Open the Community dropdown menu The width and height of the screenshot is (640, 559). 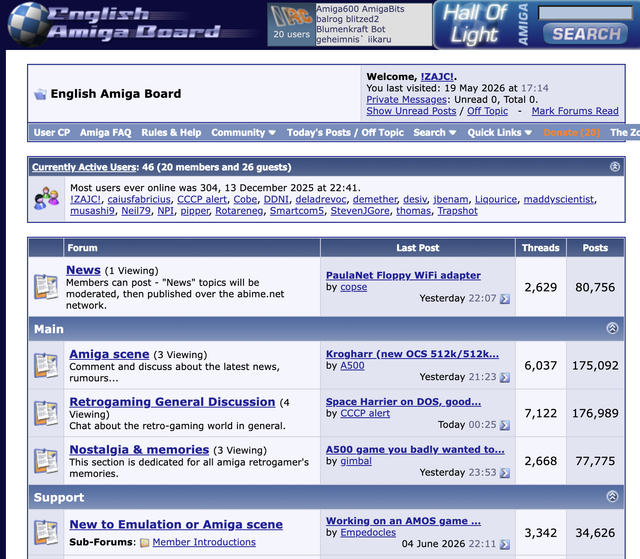point(244,133)
